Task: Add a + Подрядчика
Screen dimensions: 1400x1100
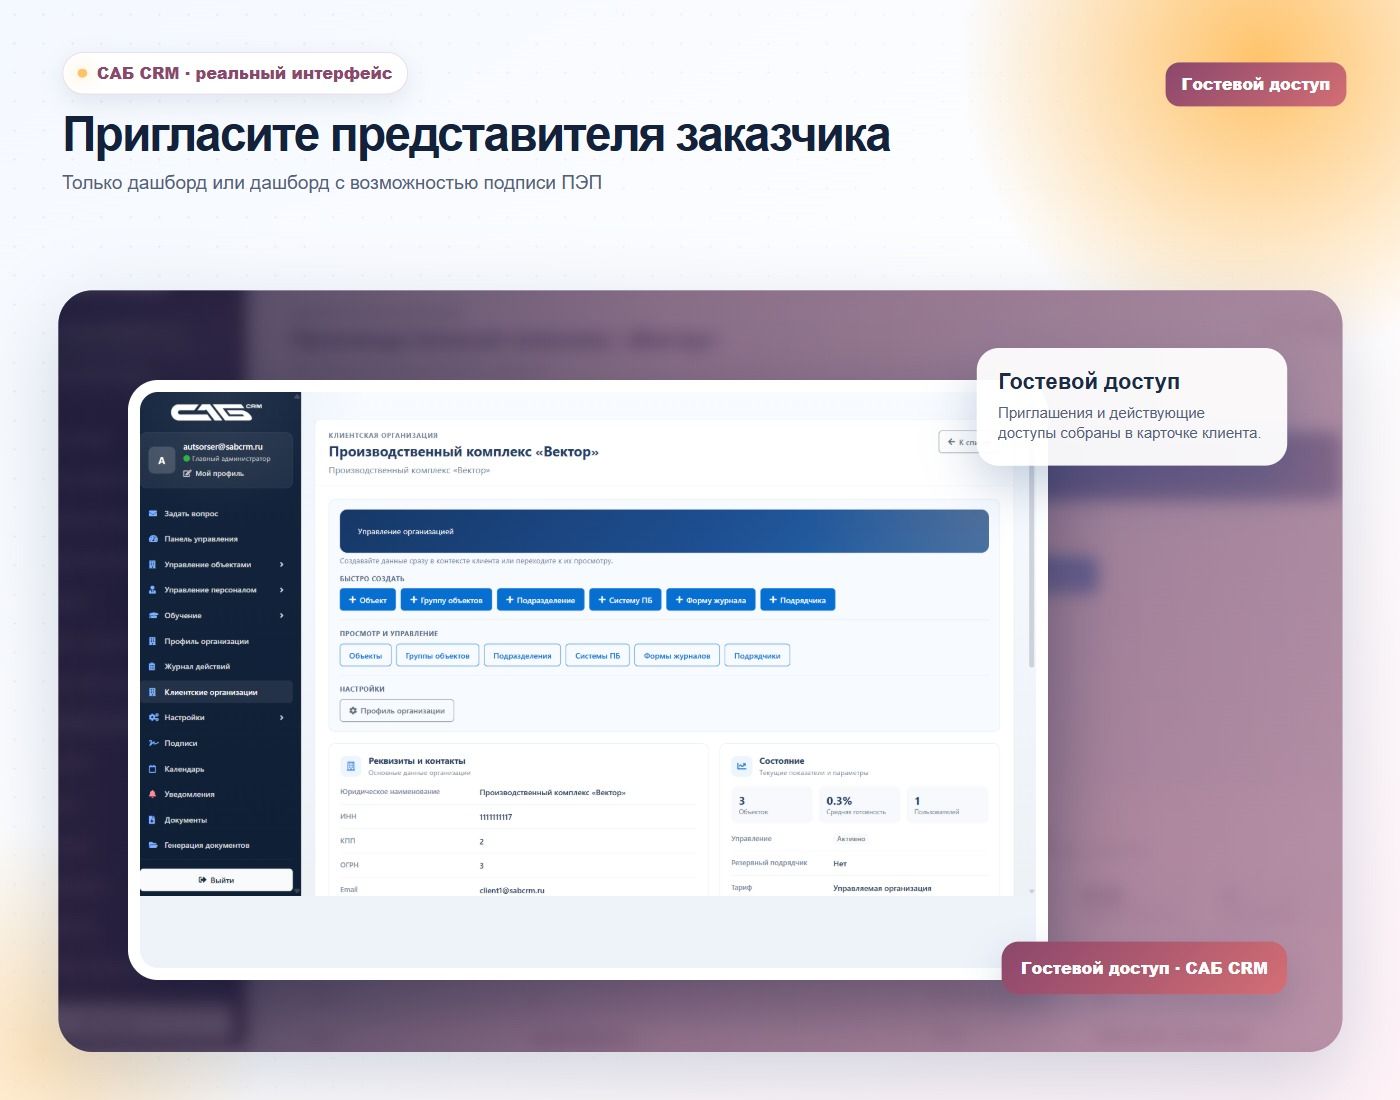Action: pos(798,600)
